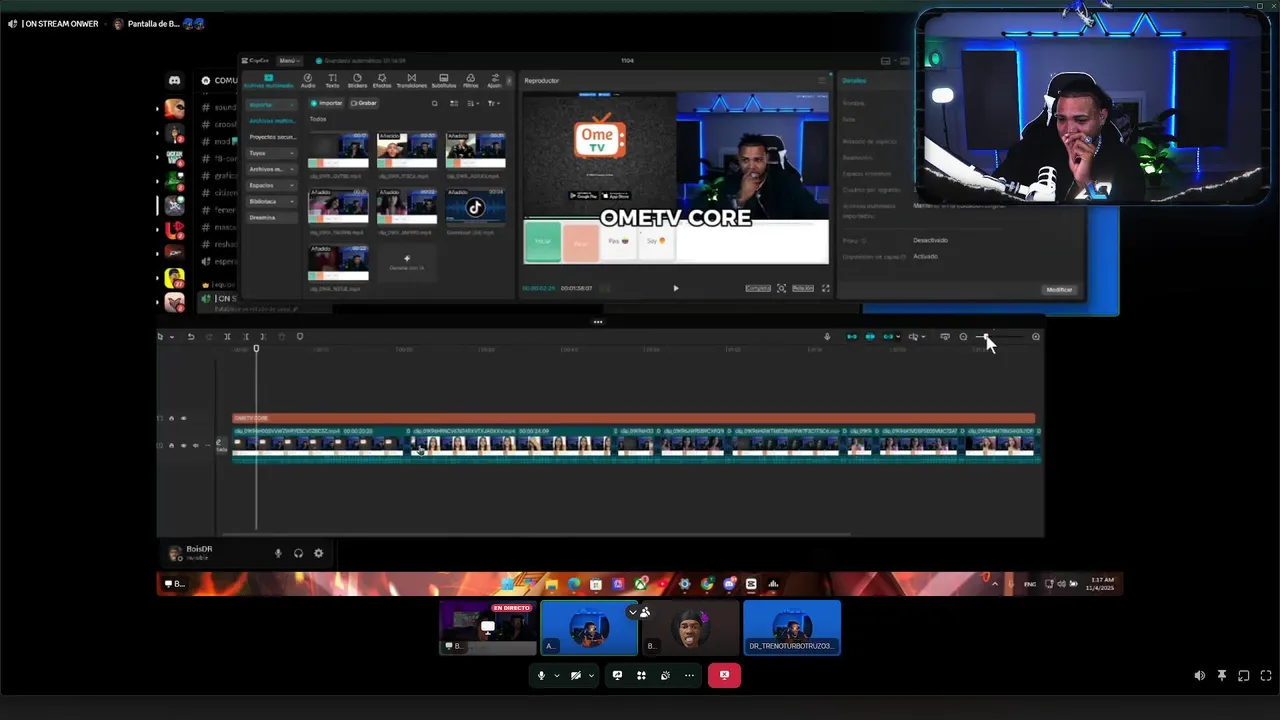Screen dimensions: 1280x720
Task: Click the timeline microphone record icon
Action: (827, 337)
